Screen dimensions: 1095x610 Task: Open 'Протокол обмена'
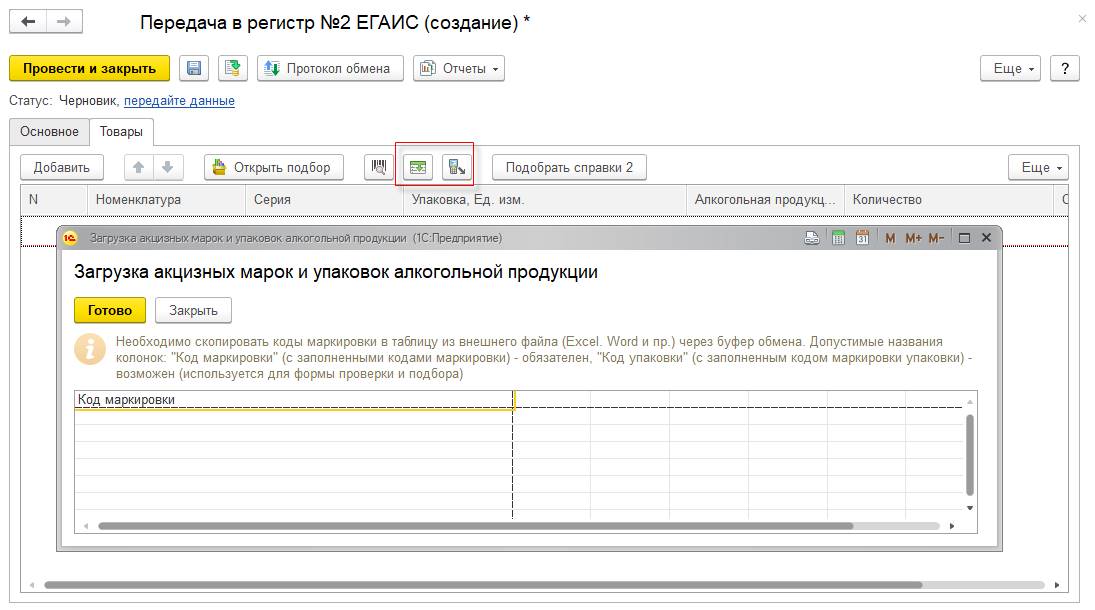[x=330, y=68]
